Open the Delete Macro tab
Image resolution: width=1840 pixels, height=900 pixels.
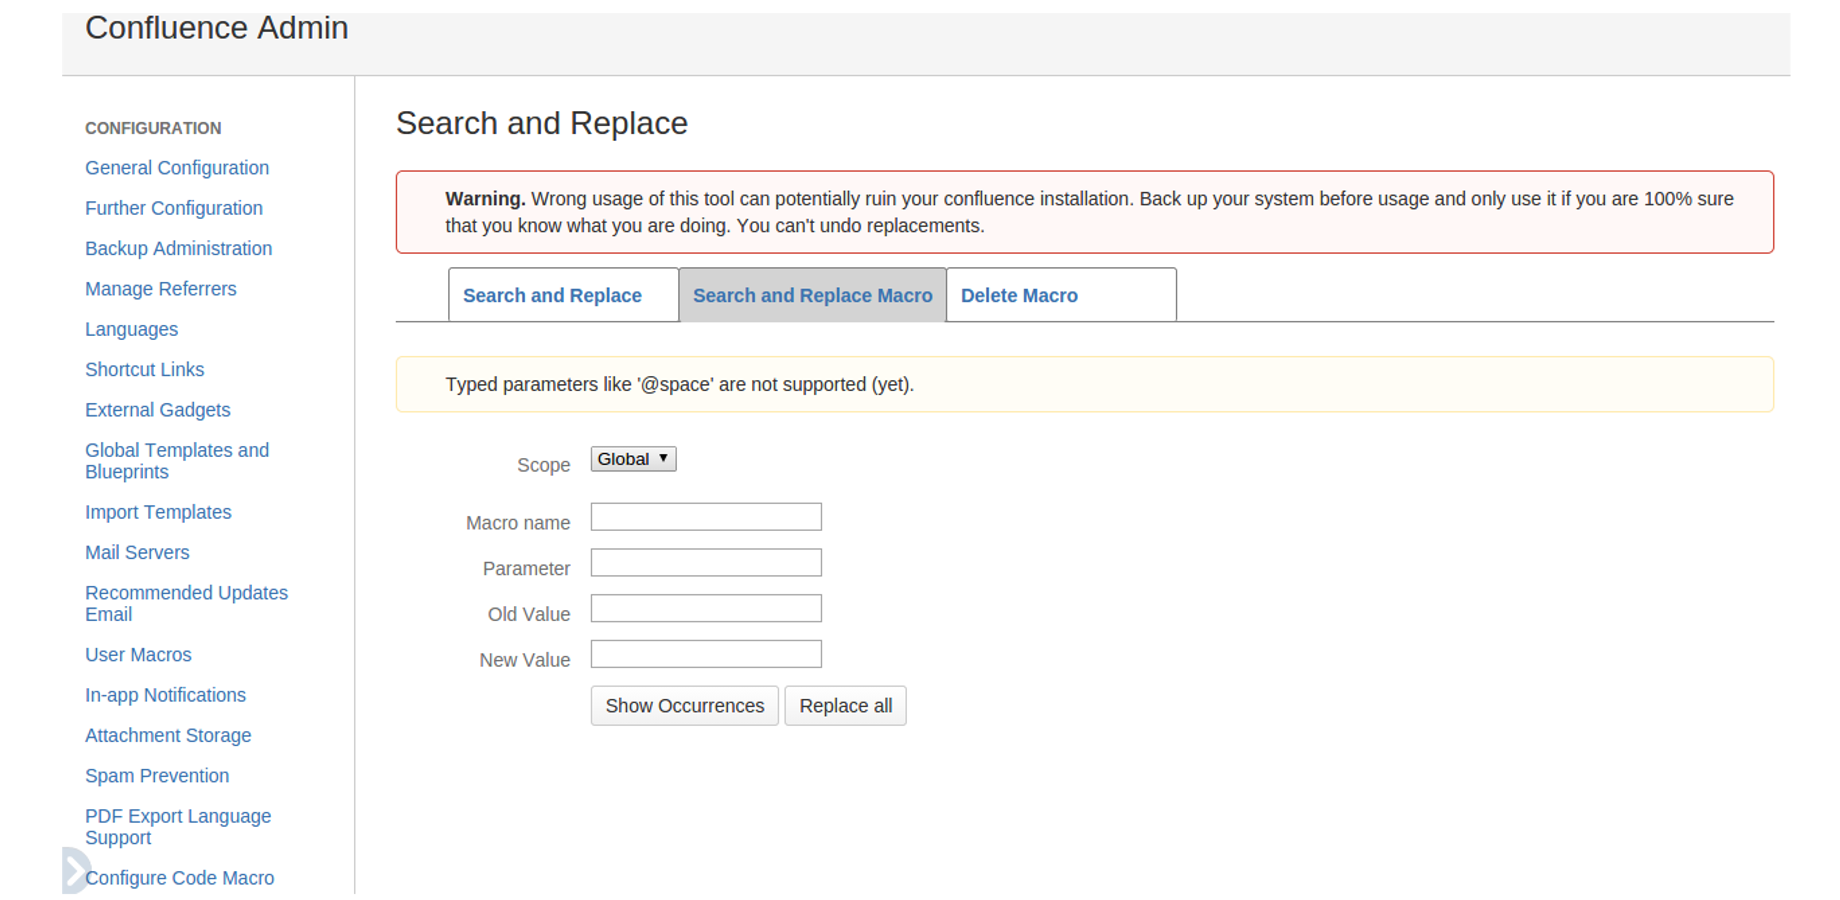(x=1019, y=296)
